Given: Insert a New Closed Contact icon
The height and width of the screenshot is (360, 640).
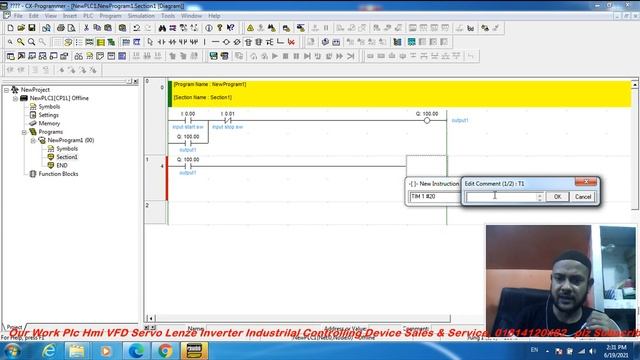Looking at the screenshot, I should coord(172,42).
